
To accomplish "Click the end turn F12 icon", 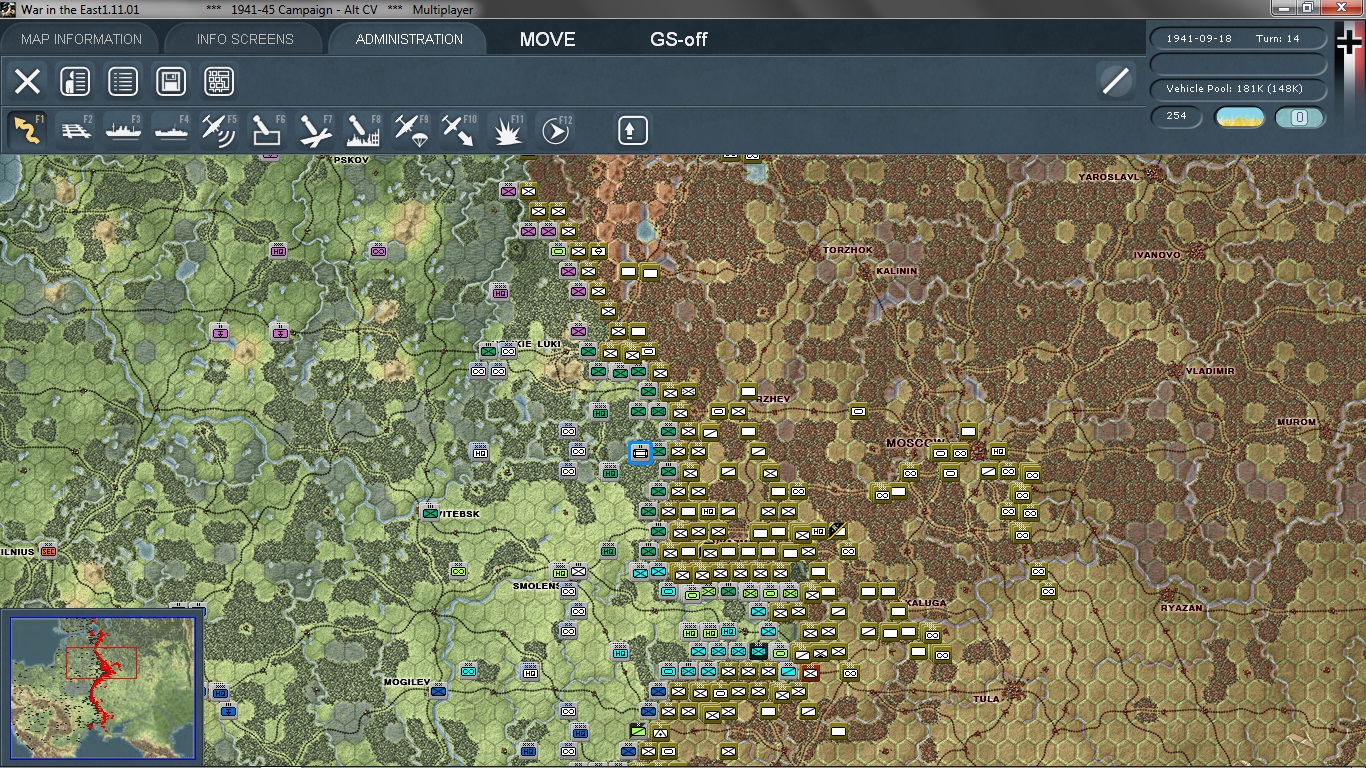I will pyautogui.click(x=555, y=130).
